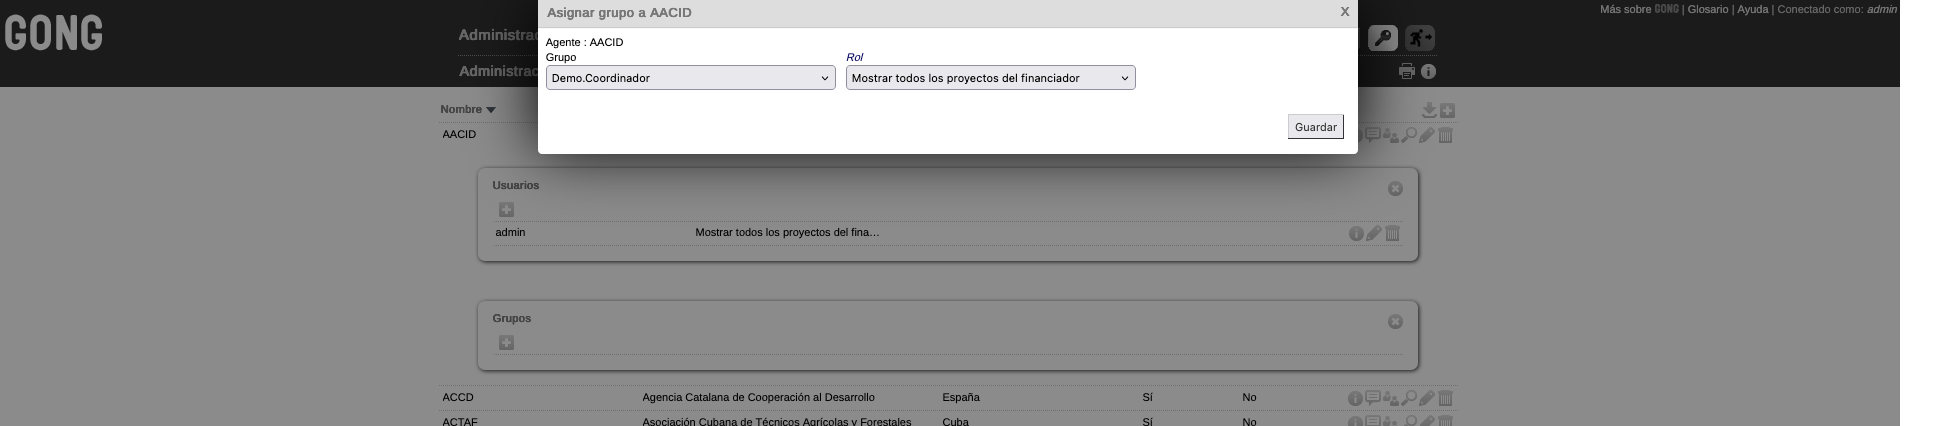Screen dimensions: 1947x426
Task: Open the Rol dropdown
Action: coord(990,78)
